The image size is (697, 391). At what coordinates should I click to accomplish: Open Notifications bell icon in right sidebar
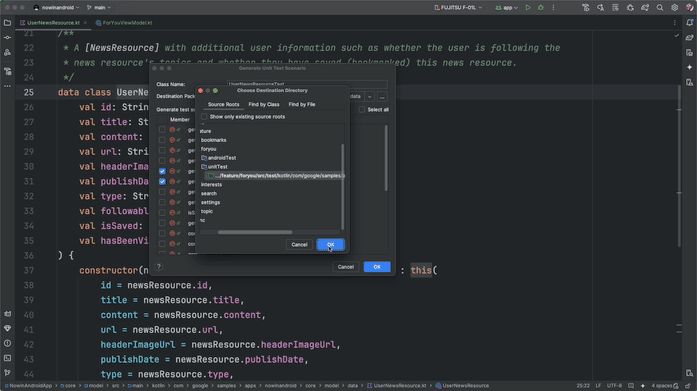[689, 23]
